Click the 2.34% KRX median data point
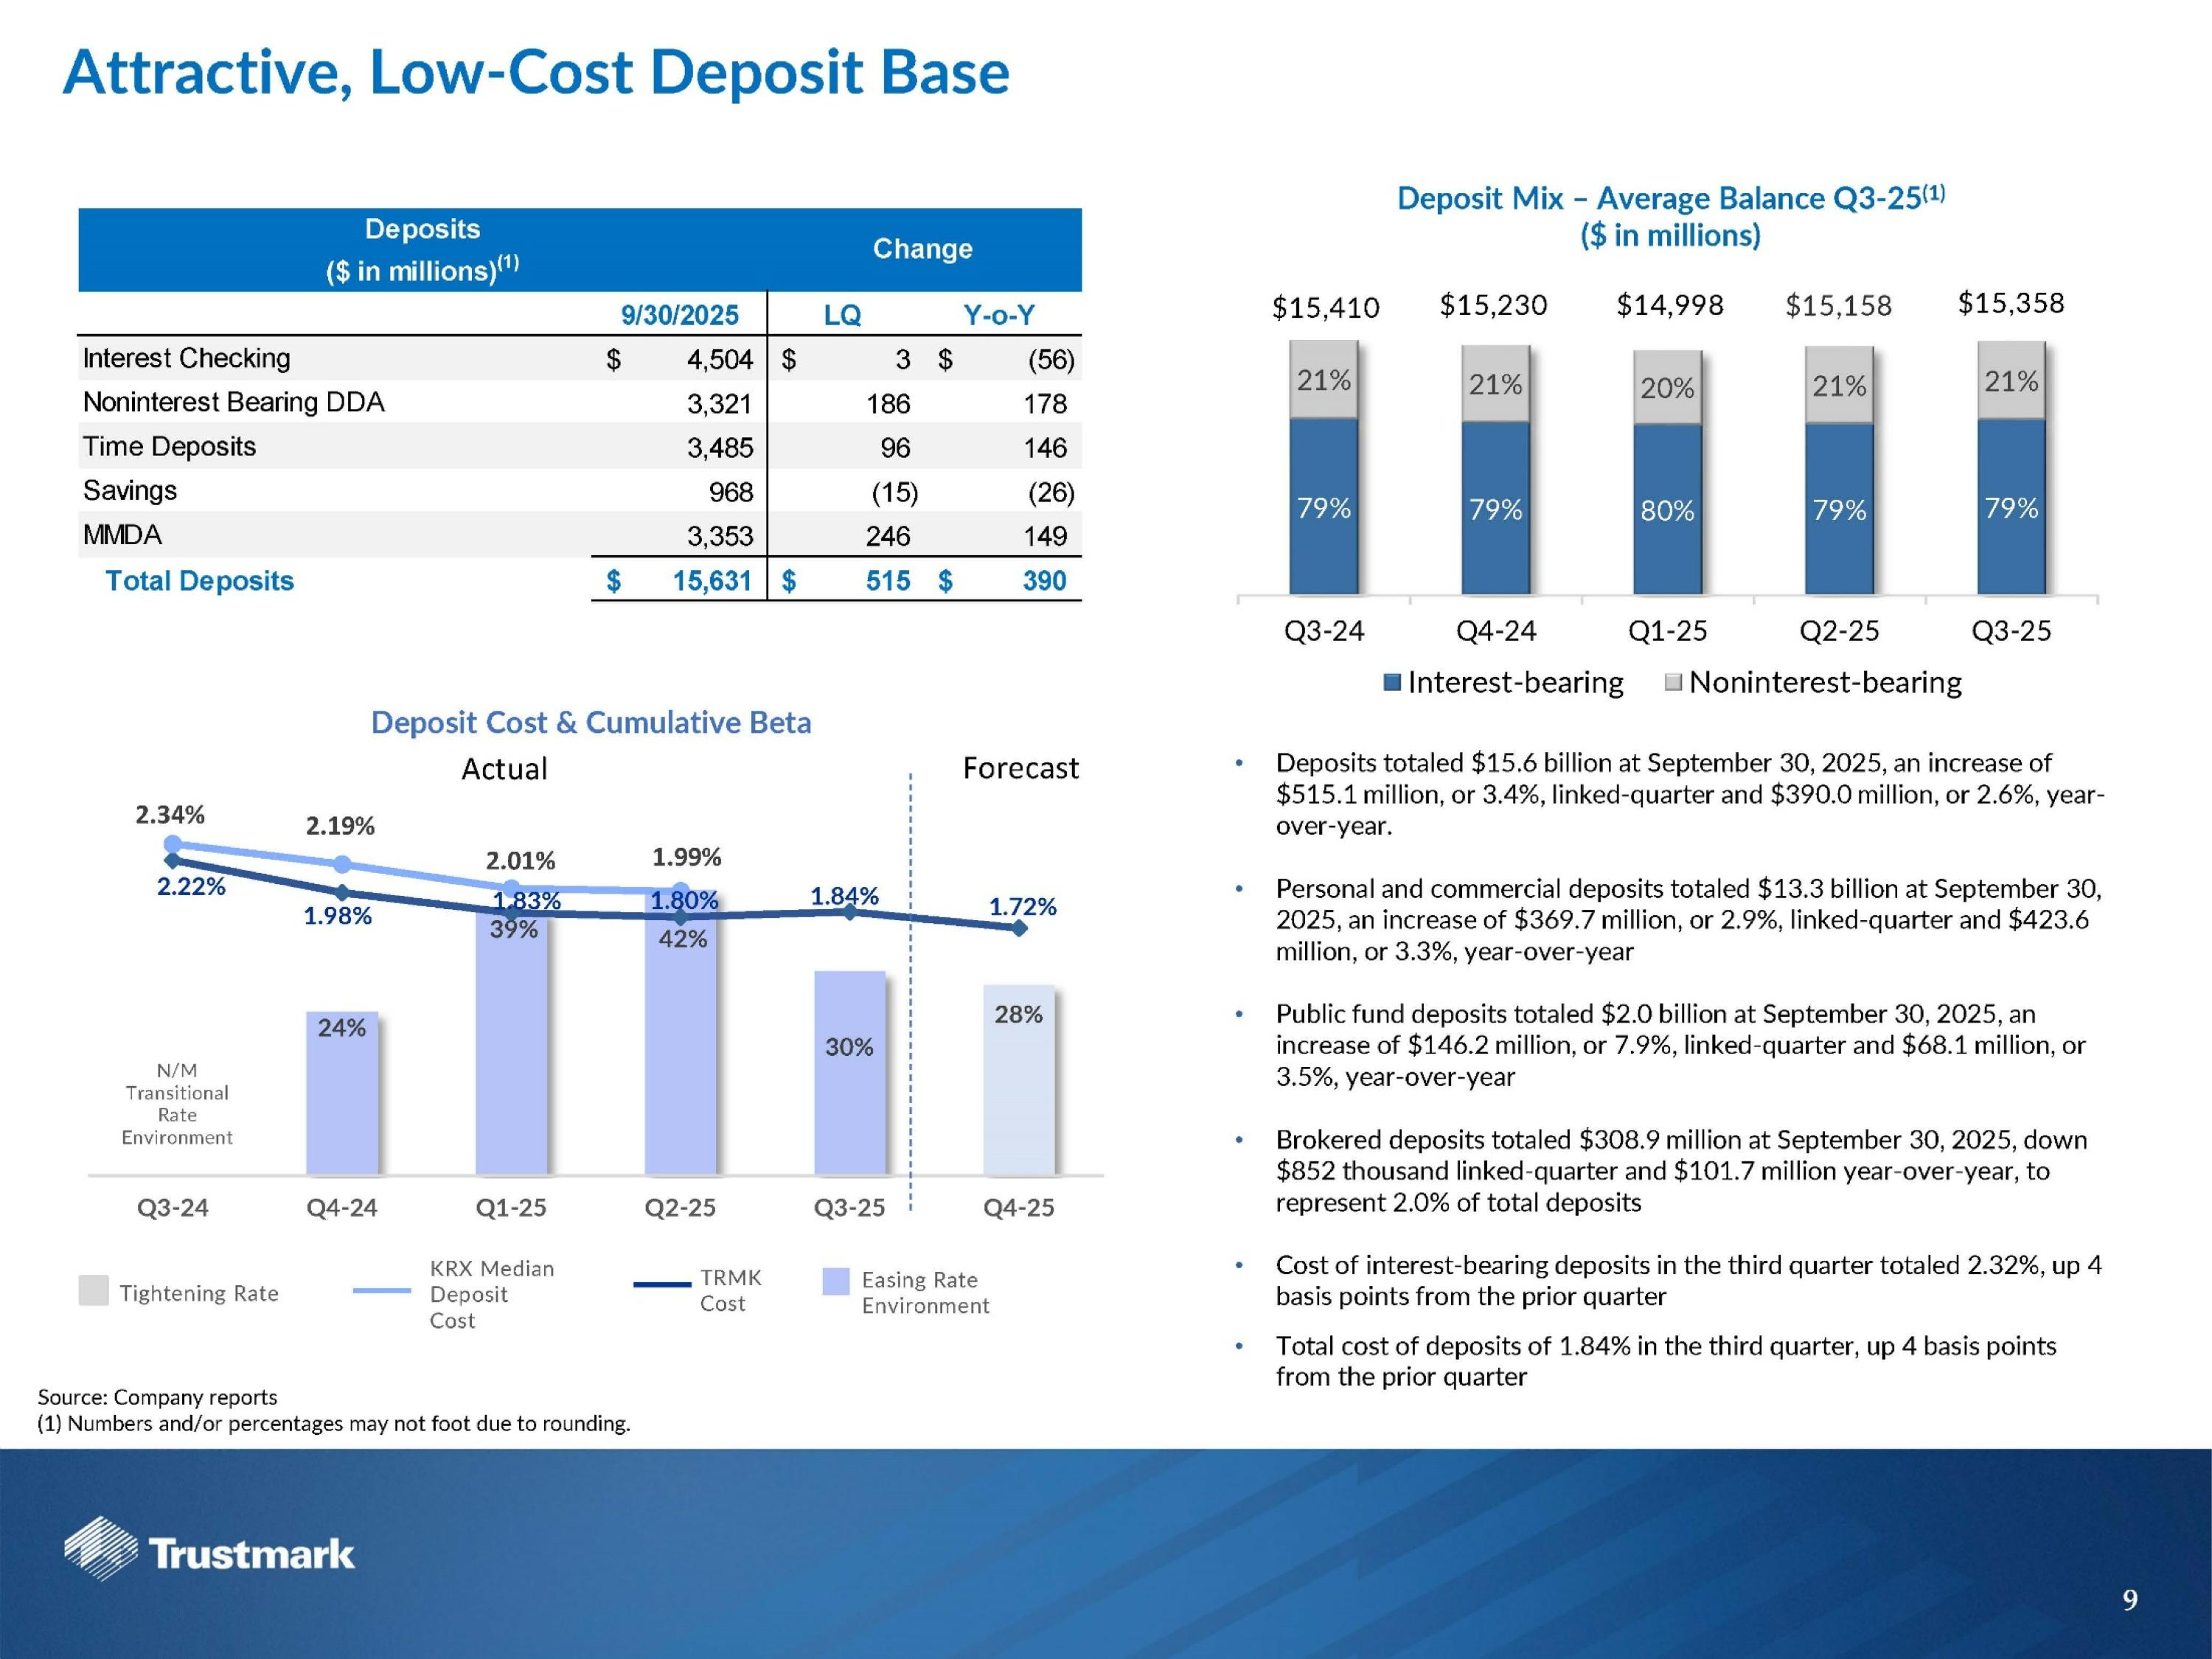 (172, 843)
